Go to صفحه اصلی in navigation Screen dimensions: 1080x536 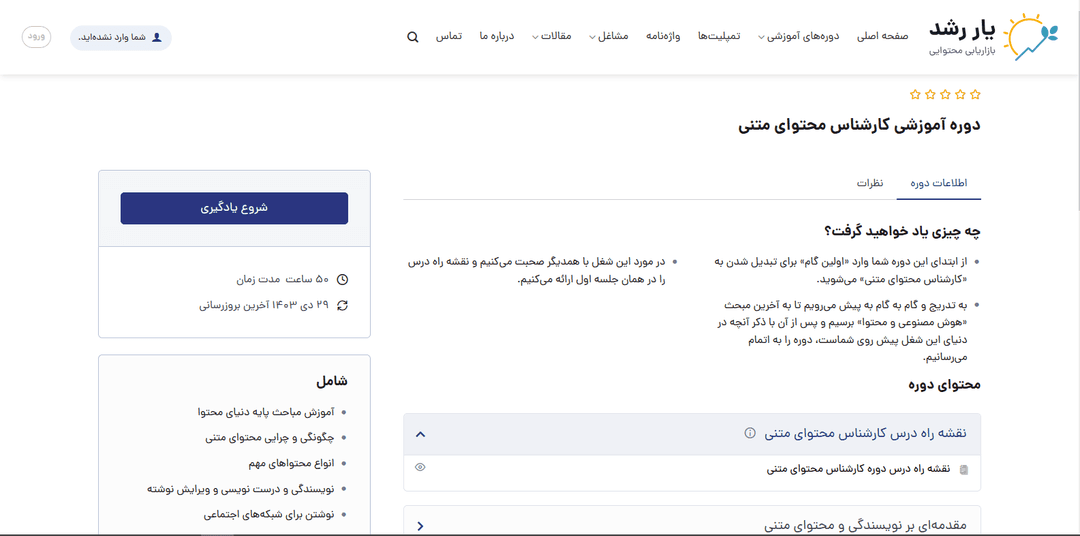882,37
